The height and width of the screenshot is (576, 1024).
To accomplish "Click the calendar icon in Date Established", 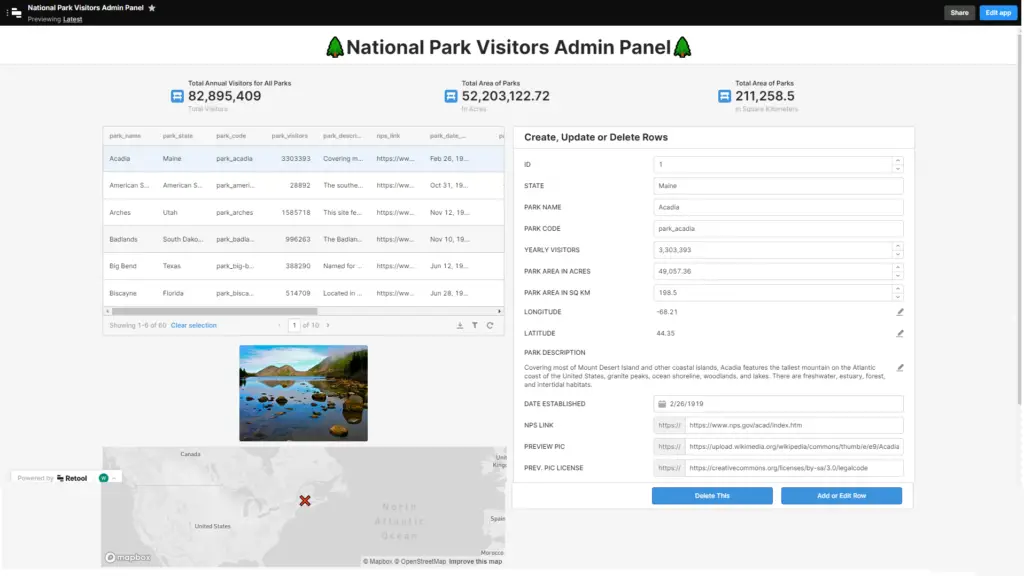I will pos(662,404).
